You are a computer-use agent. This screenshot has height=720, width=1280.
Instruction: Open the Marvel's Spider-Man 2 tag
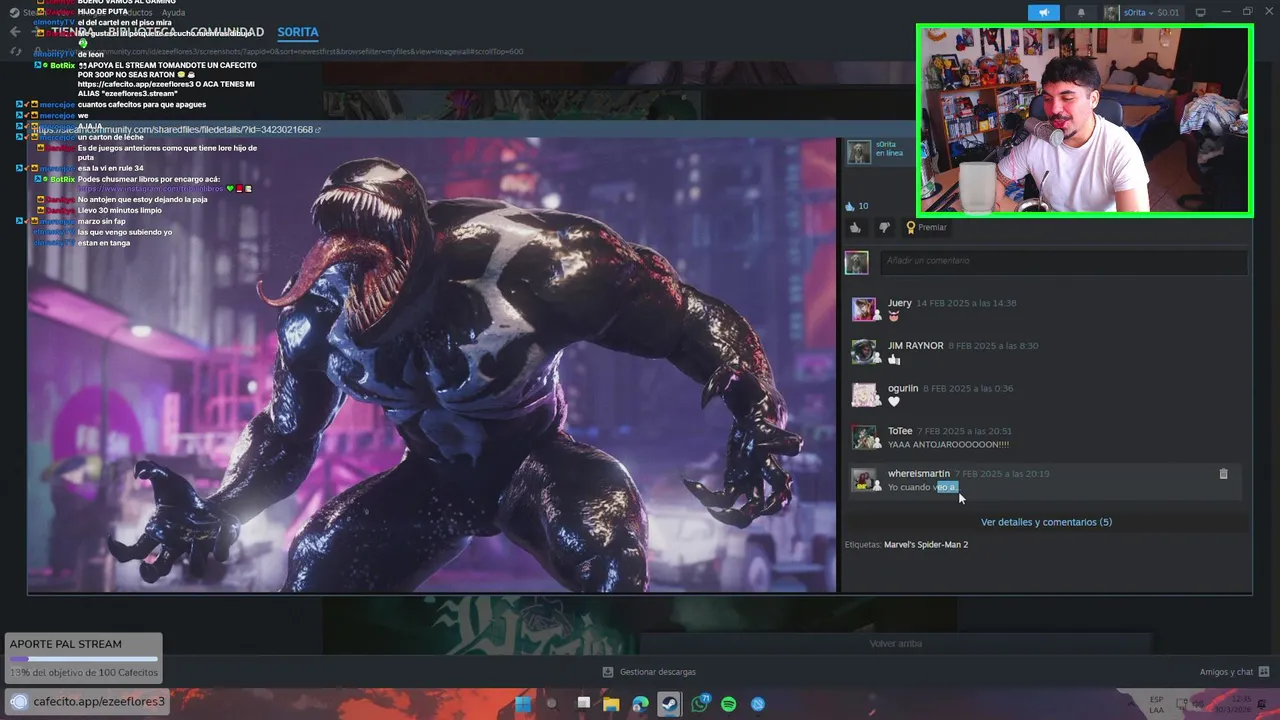click(926, 545)
